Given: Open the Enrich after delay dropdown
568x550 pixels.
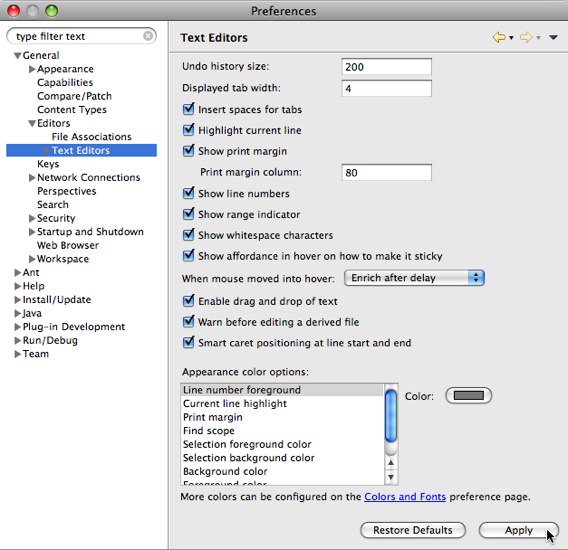Looking at the screenshot, I should [414, 278].
